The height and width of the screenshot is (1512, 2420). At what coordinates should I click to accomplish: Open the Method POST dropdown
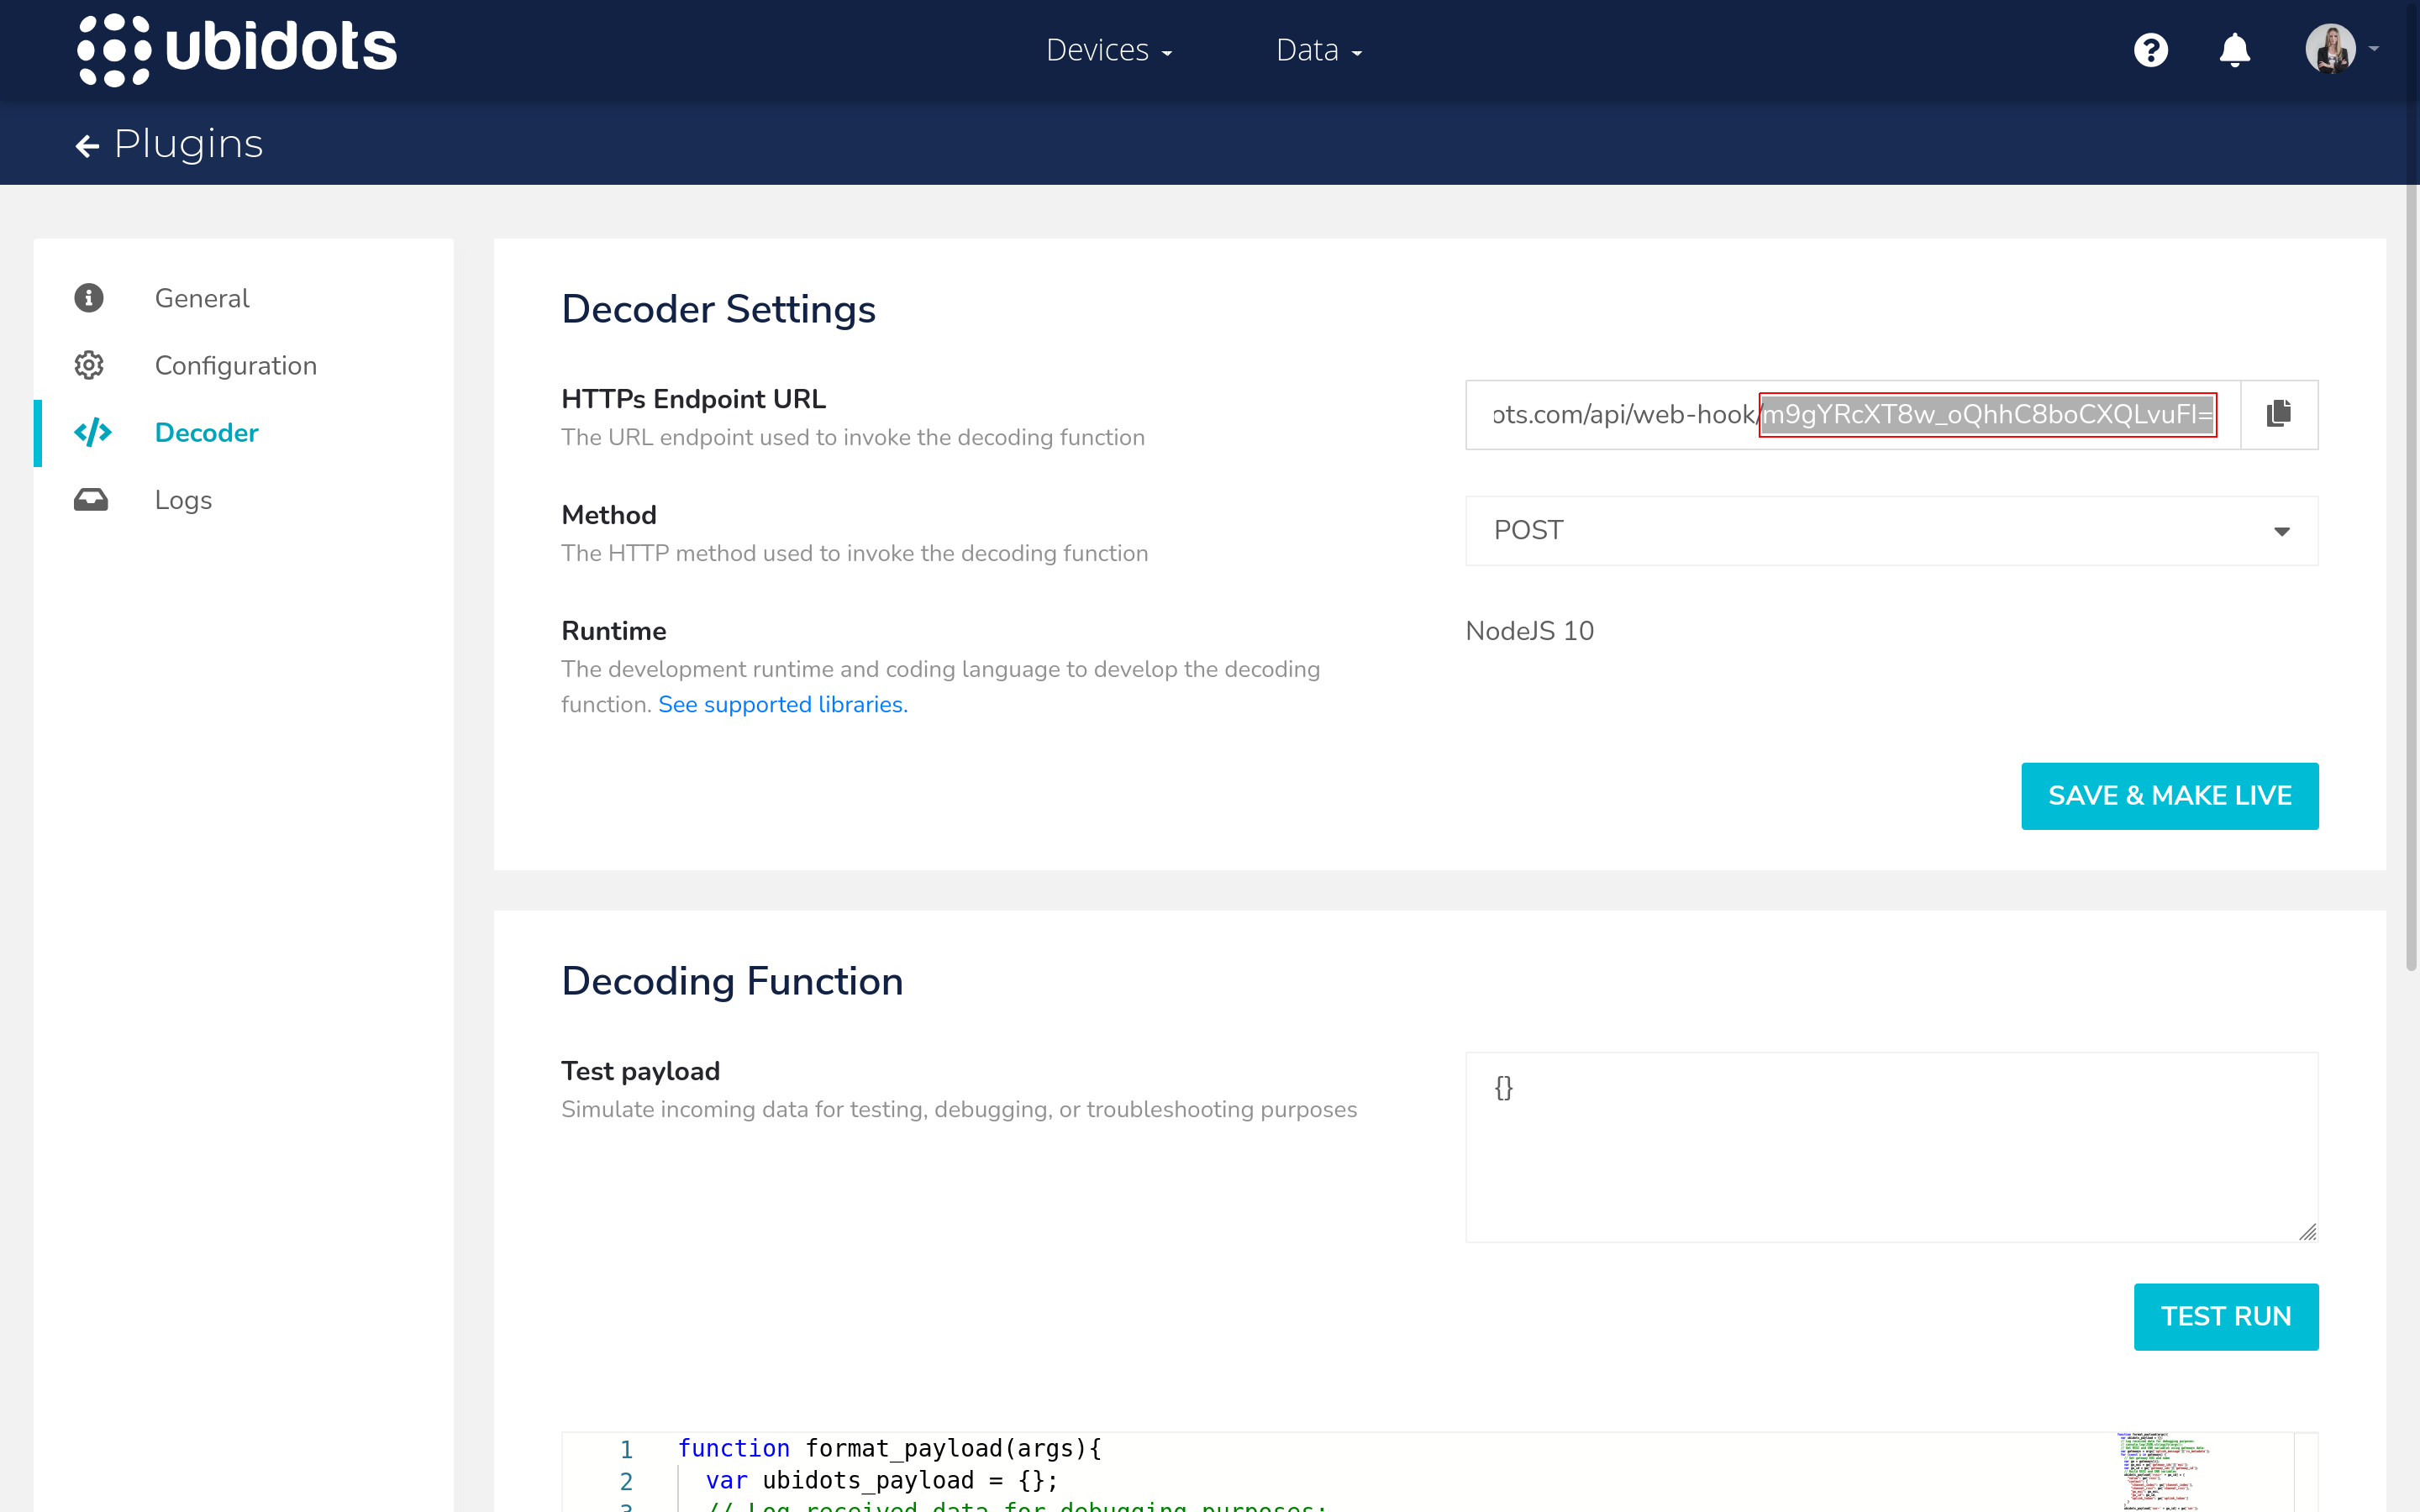point(1890,530)
